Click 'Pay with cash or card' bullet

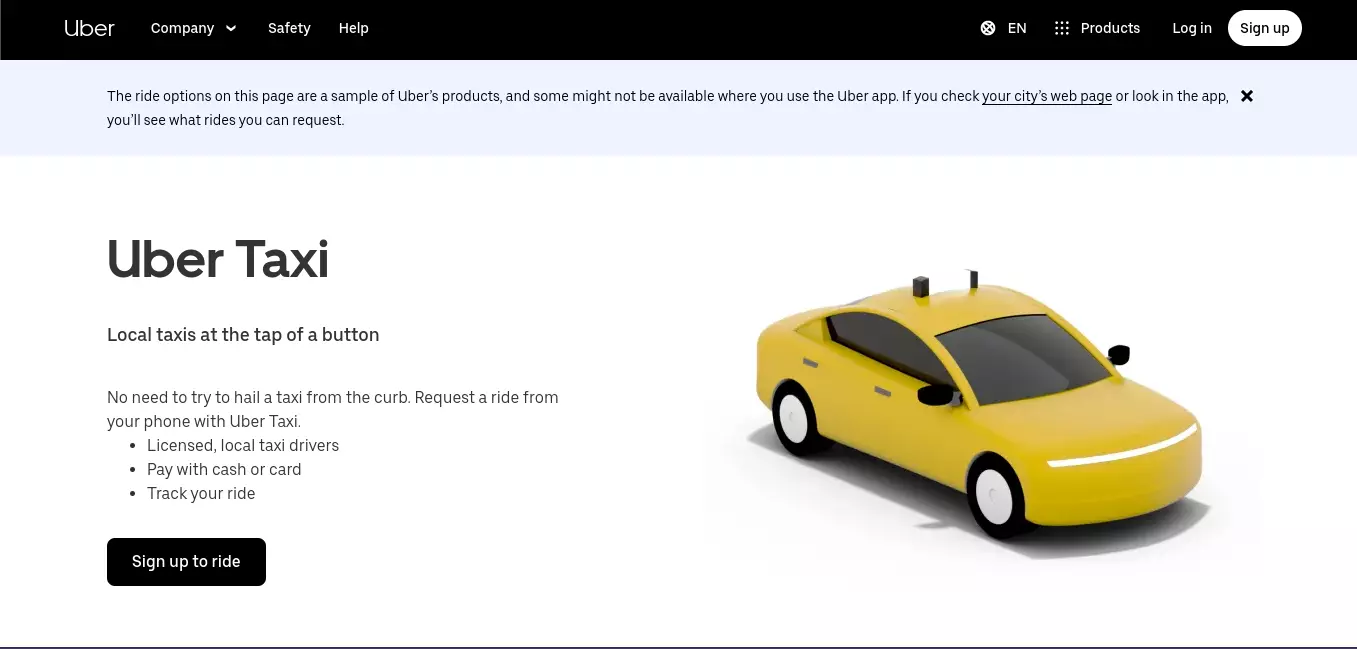coord(224,469)
